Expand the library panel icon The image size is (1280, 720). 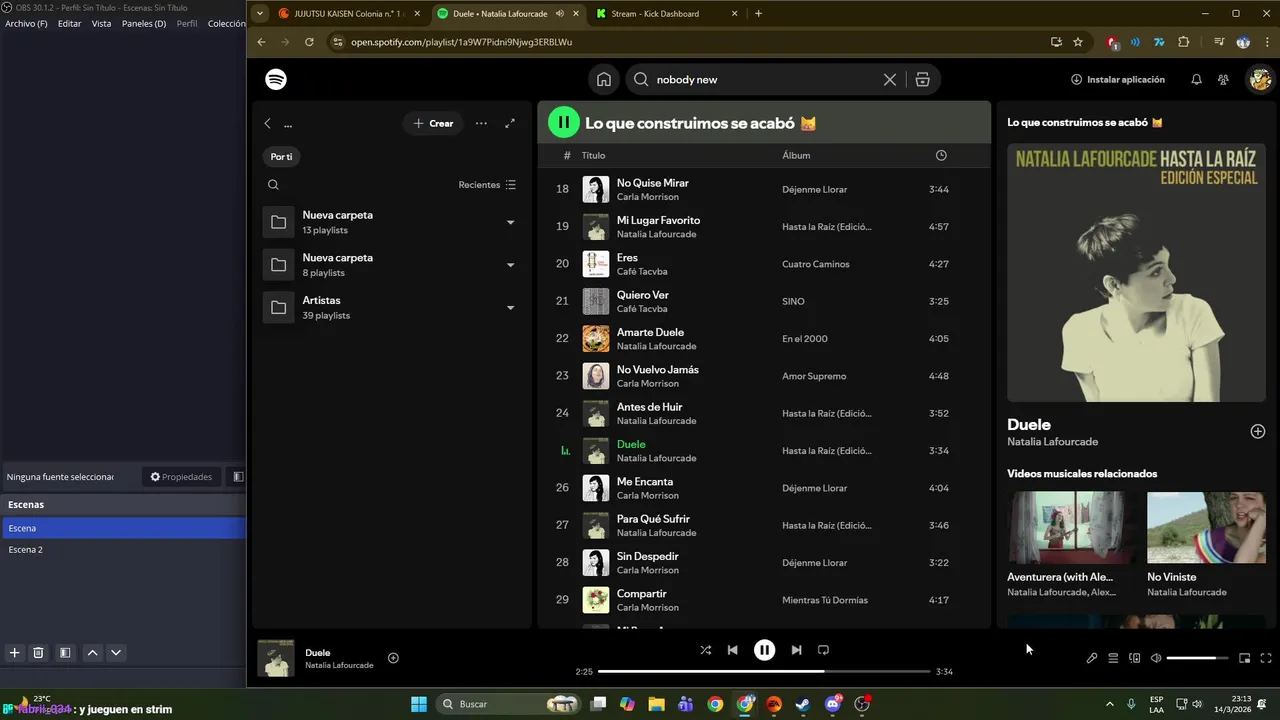(x=510, y=123)
